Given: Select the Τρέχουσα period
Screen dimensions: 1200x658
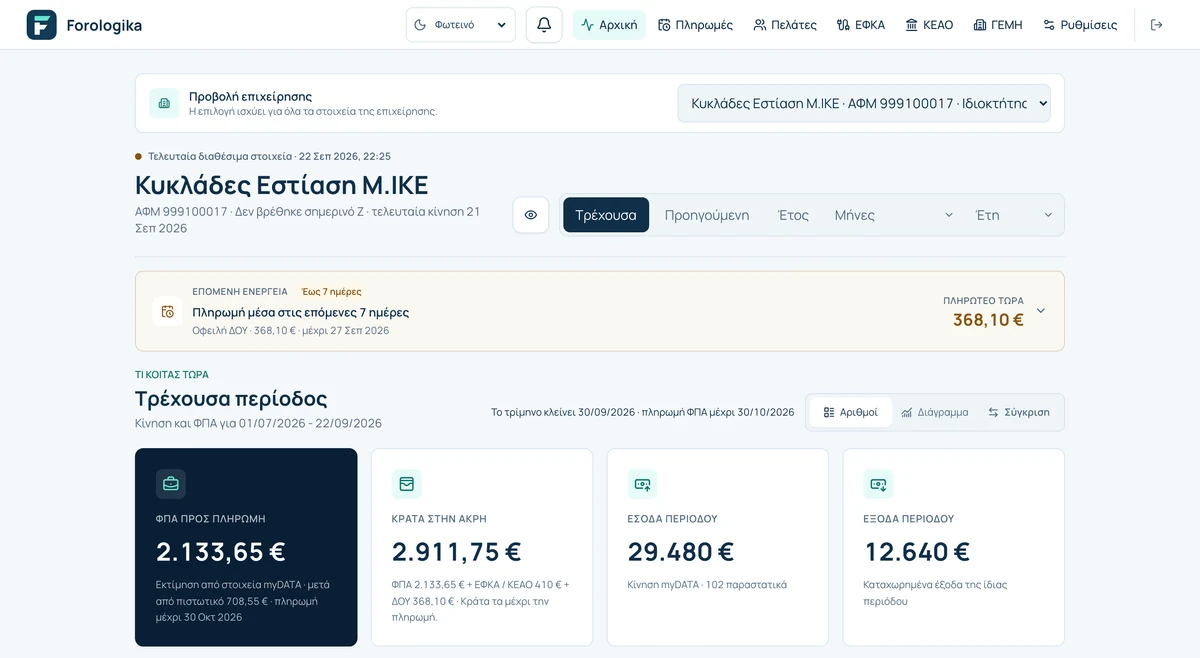Looking at the screenshot, I should click(x=606, y=215).
